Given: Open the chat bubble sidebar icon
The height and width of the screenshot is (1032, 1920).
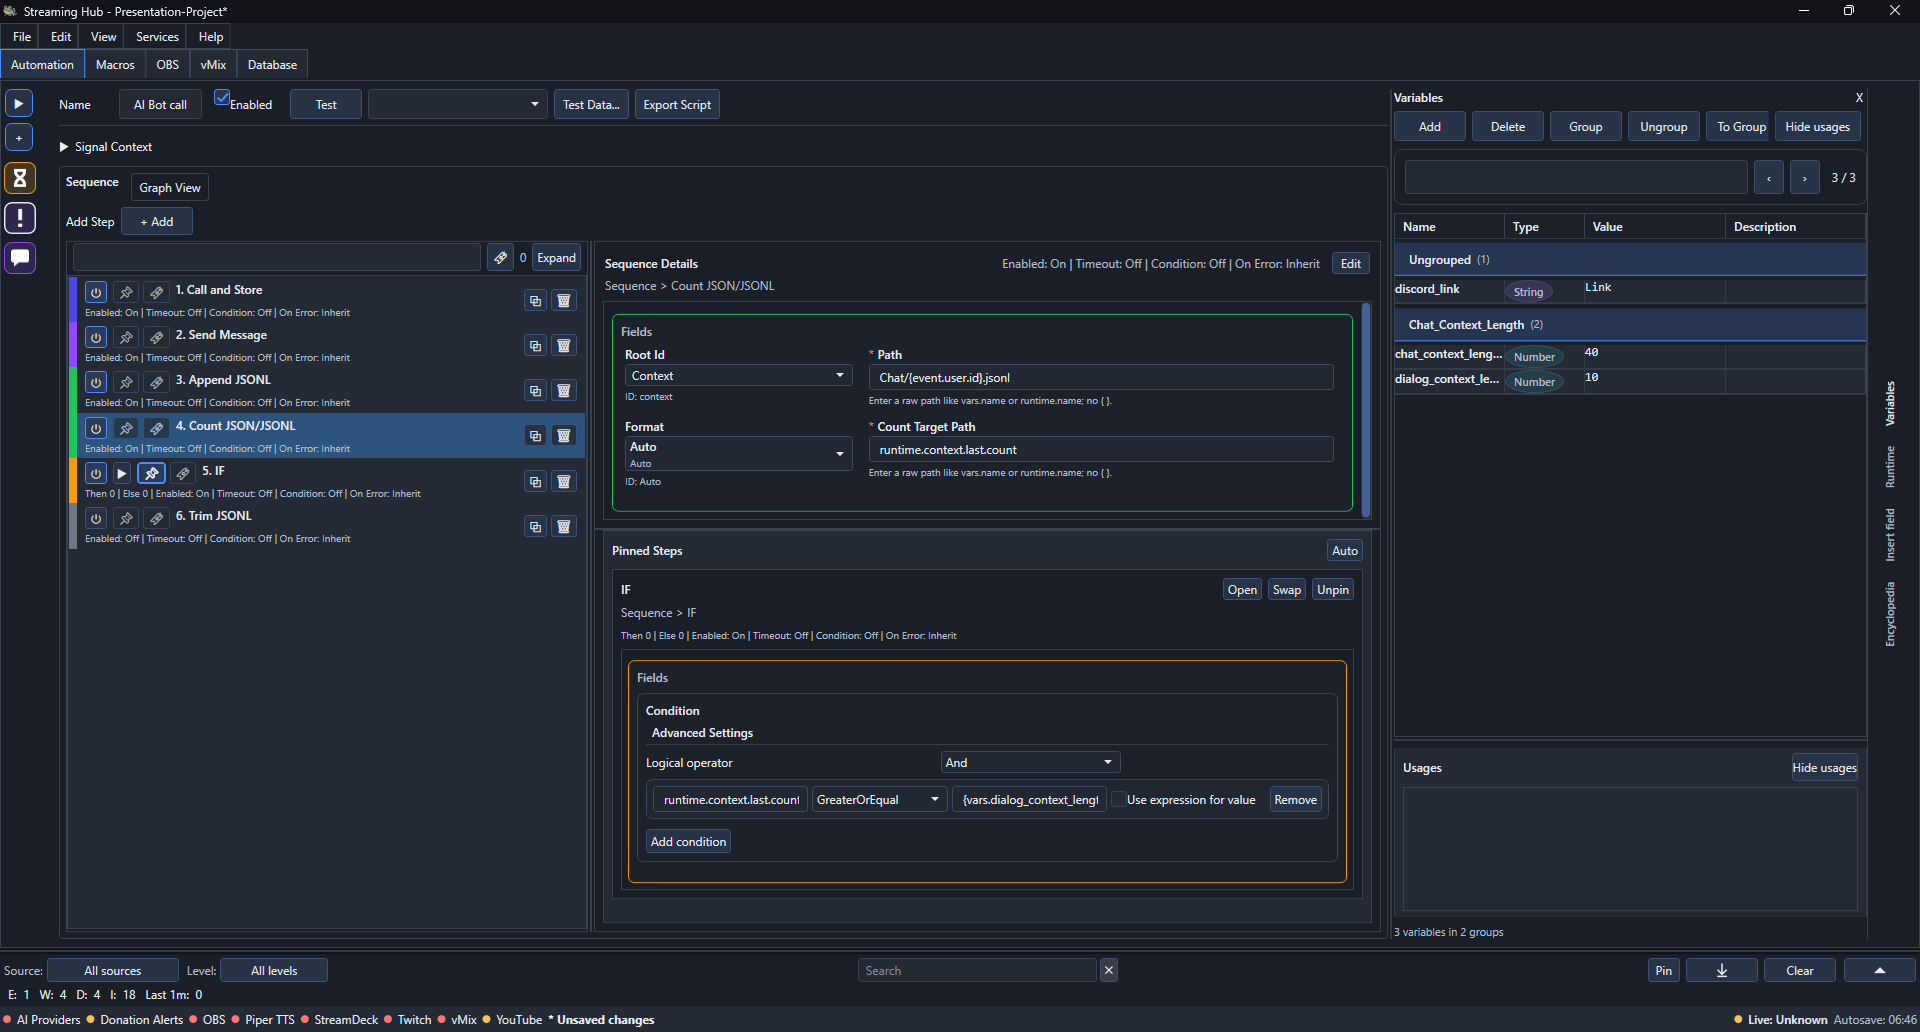Looking at the screenshot, I should [19, 258].
